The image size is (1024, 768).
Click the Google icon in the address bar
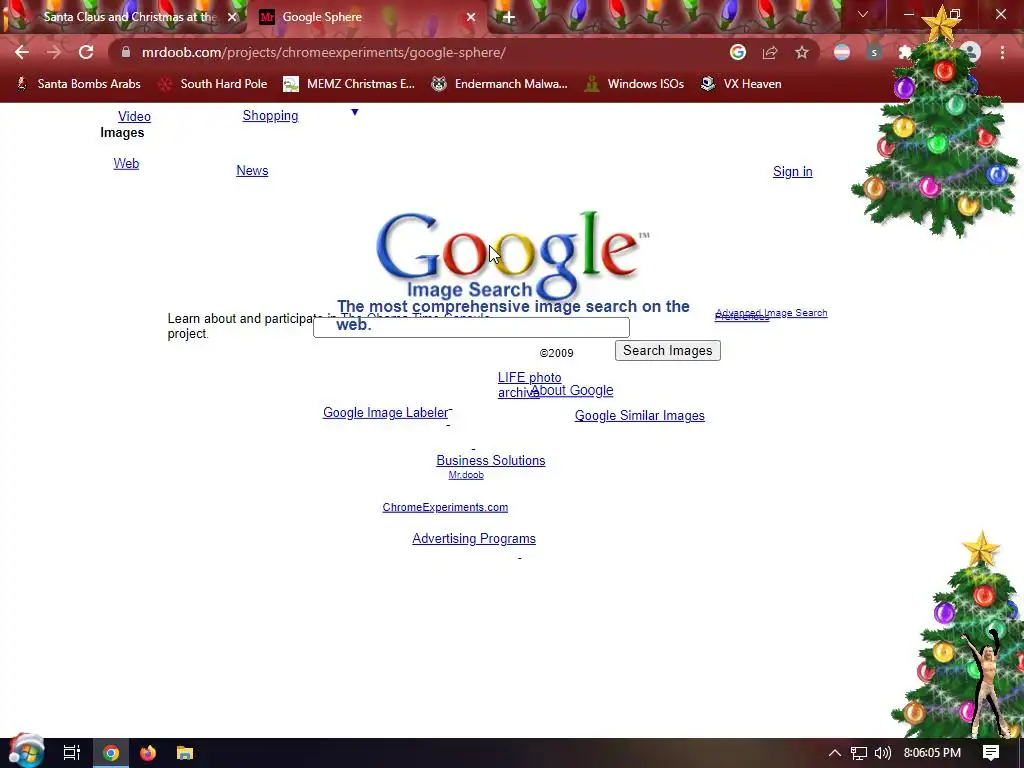point(738,52)
